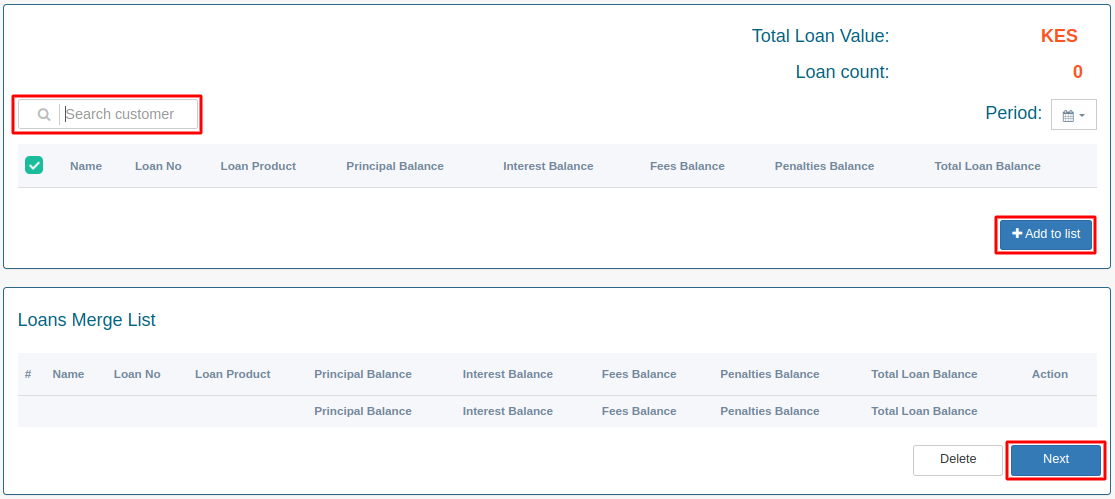
Task: Click Total Loan Balance header in top table
Action: tap(987, 166)
